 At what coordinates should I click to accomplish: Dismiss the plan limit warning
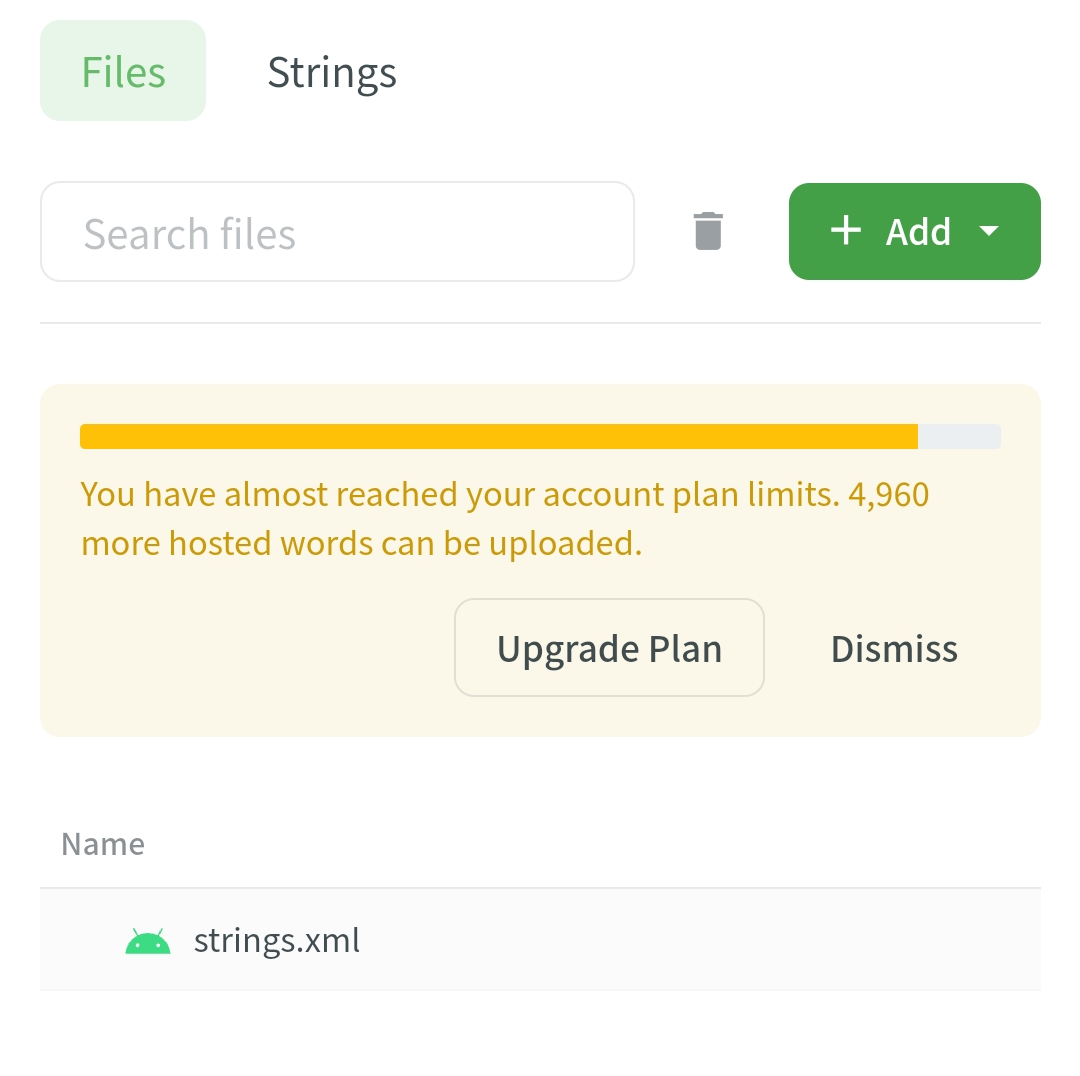click(x=893, y=648)
